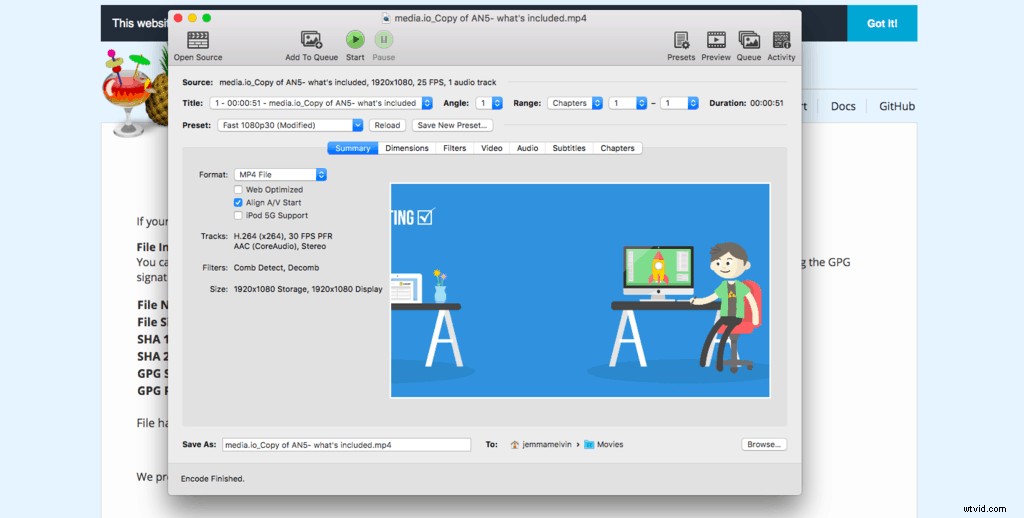The width and height of the screenshot is (1024, 518).
Task: Click the Size 1920x1080 Storage text
Action: tap(308, 289)
